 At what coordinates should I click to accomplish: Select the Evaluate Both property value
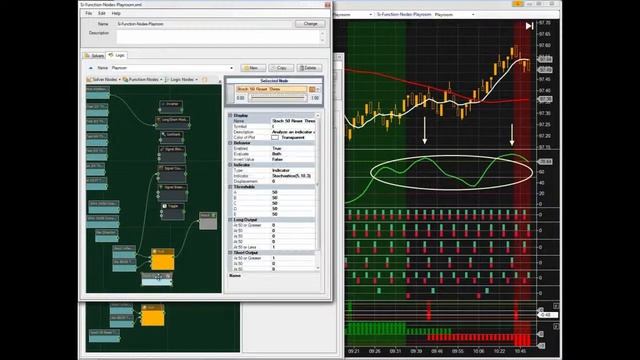point(293,154)
